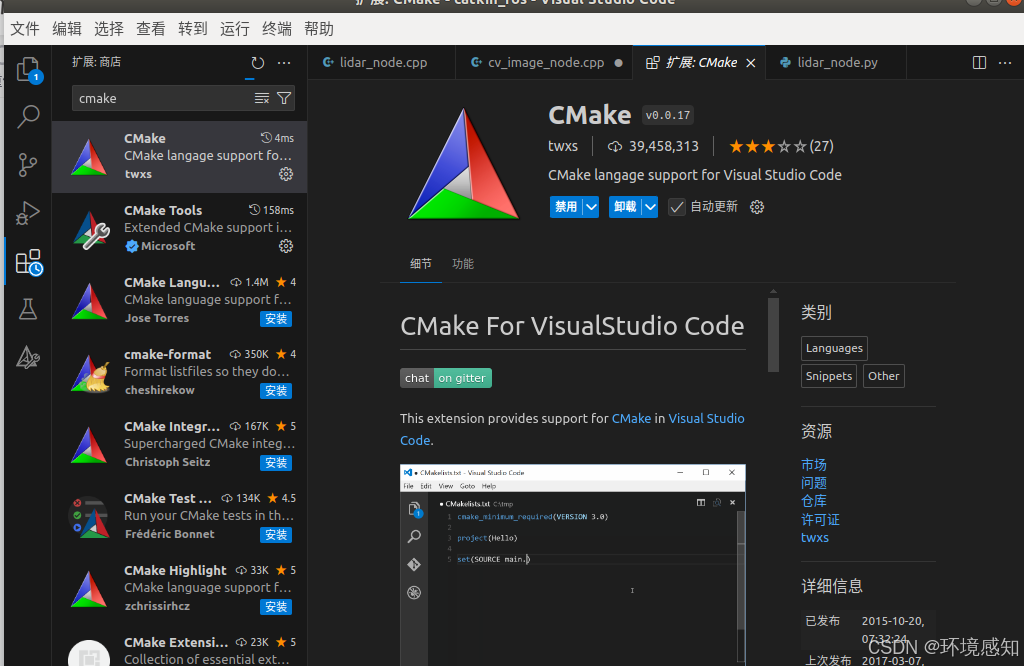Follow the Visual Studio Code link
Viewport: 1024px width, 666px height.
706,419
